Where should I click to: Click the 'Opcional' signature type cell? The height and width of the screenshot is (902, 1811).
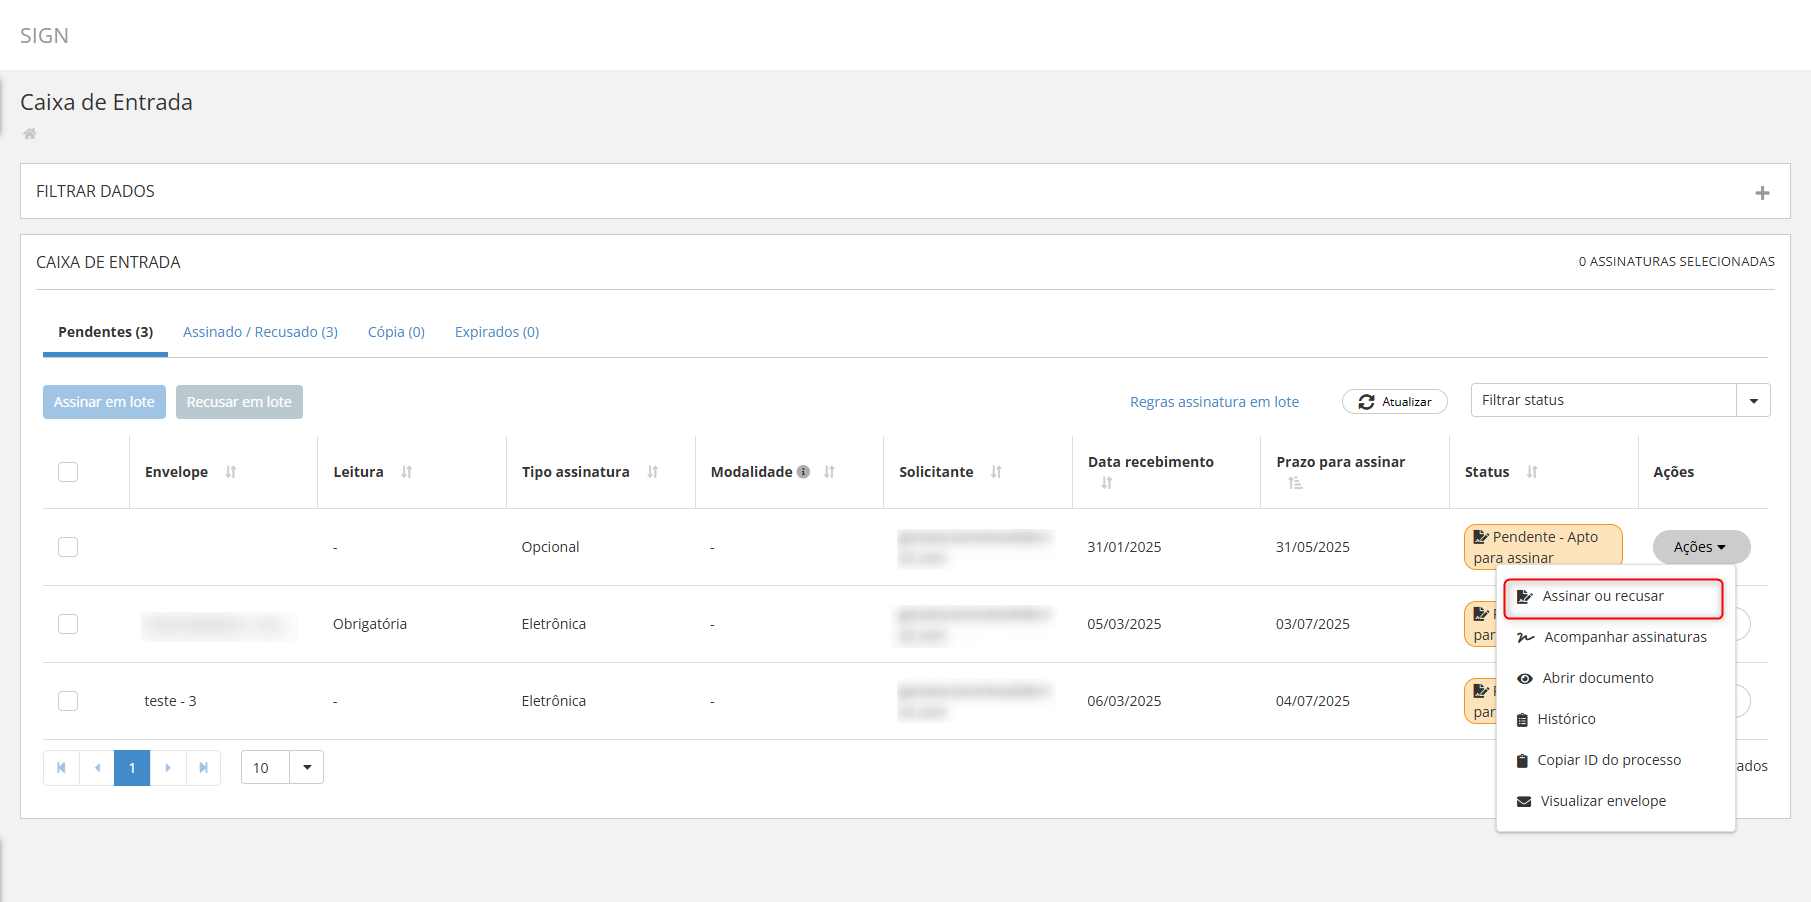550,547
